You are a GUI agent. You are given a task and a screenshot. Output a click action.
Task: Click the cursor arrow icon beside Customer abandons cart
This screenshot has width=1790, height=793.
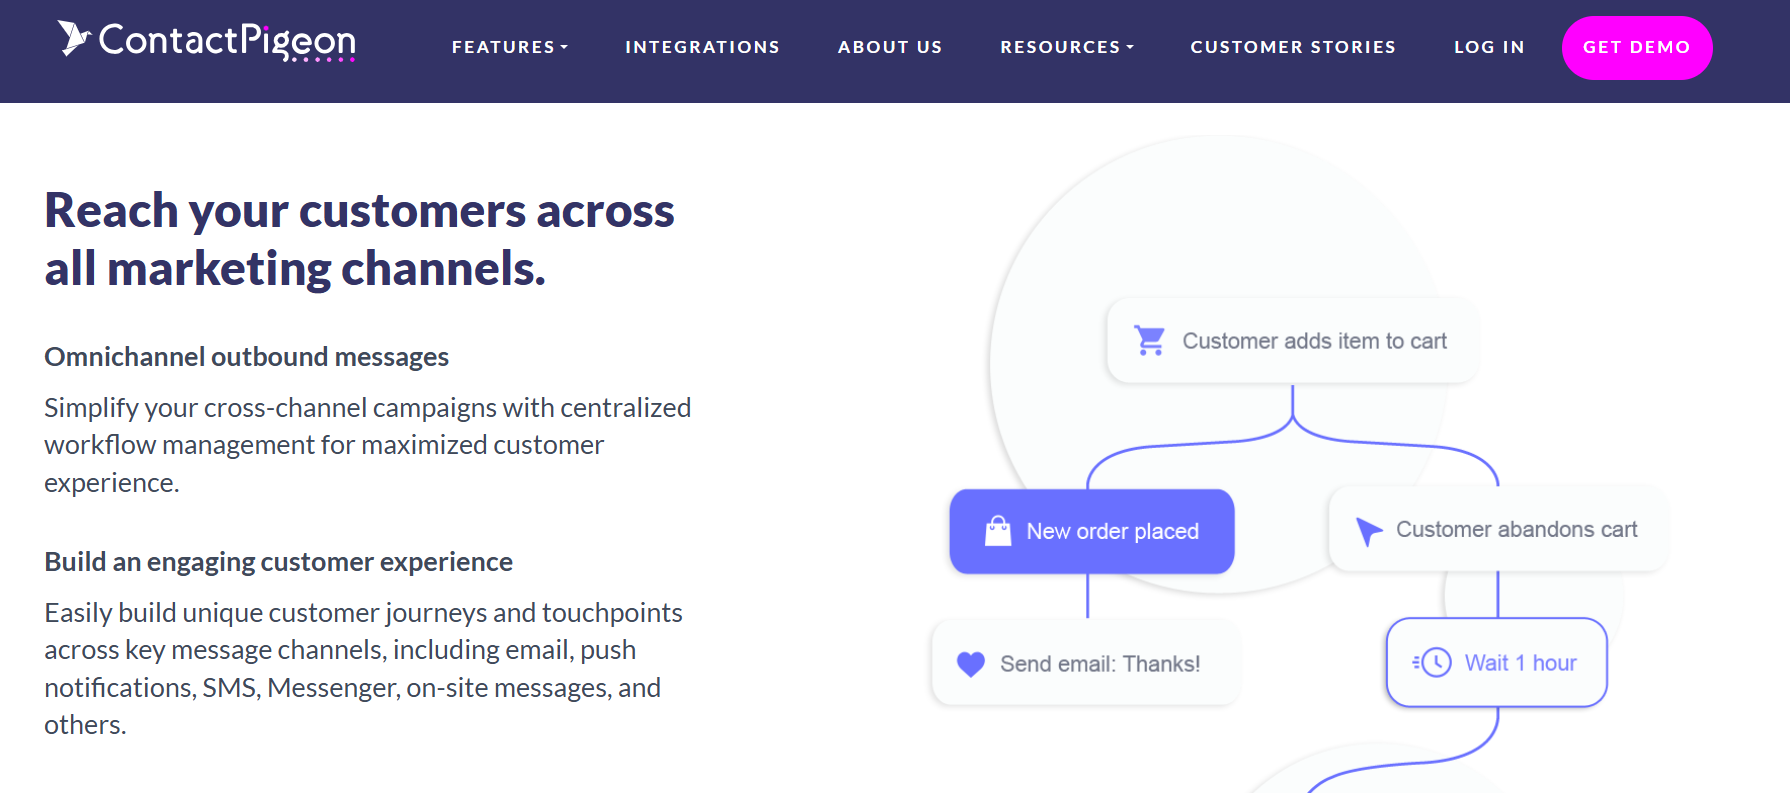click(x=1368, y=531)
